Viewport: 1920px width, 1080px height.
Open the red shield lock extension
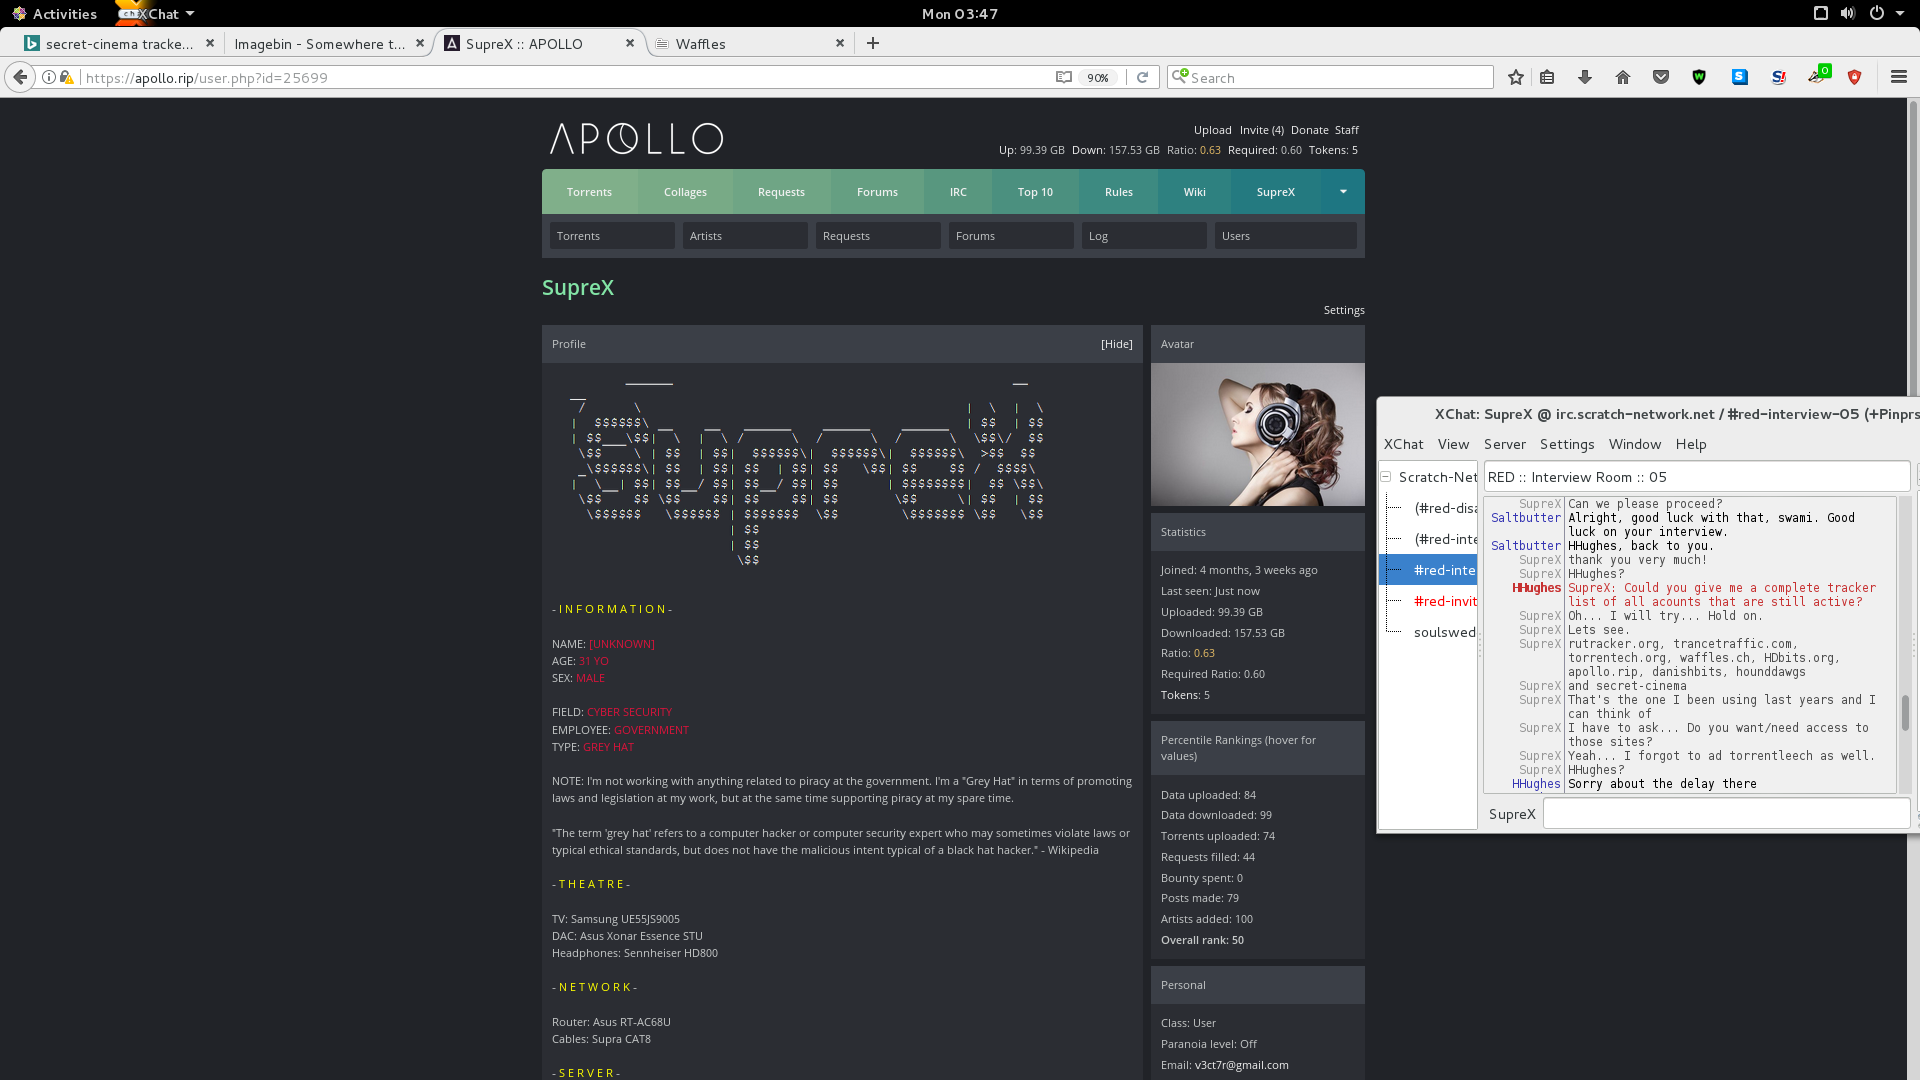(x=1855, y=77)
